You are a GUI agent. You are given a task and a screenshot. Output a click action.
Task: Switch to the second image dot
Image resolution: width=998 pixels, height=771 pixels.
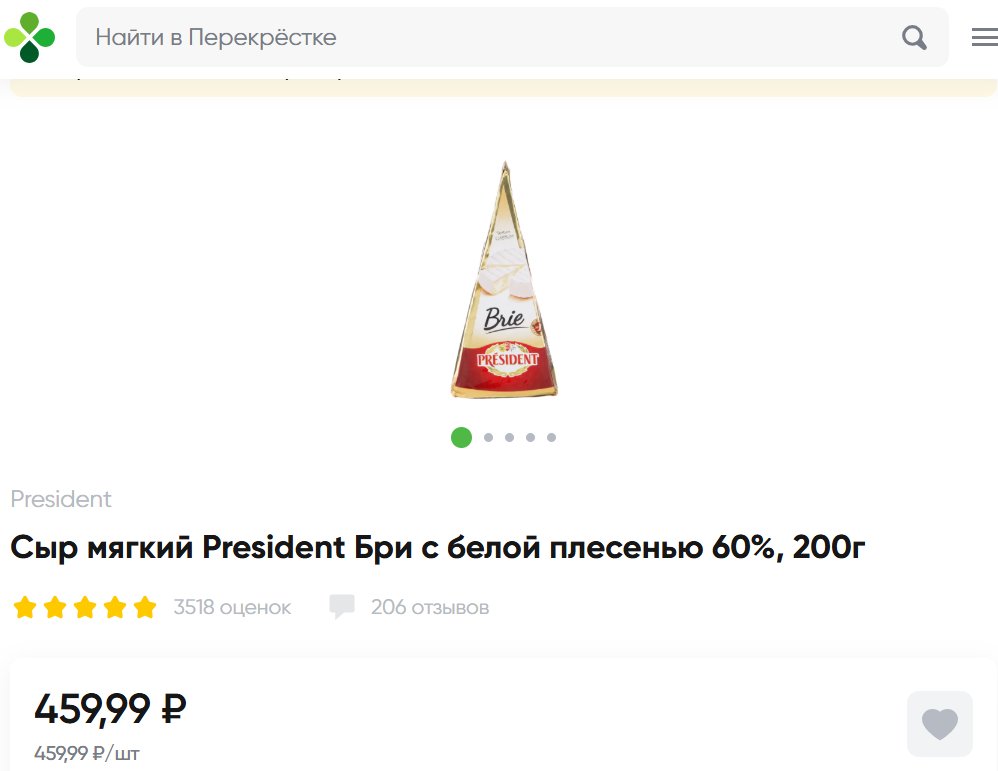(488, 437)
